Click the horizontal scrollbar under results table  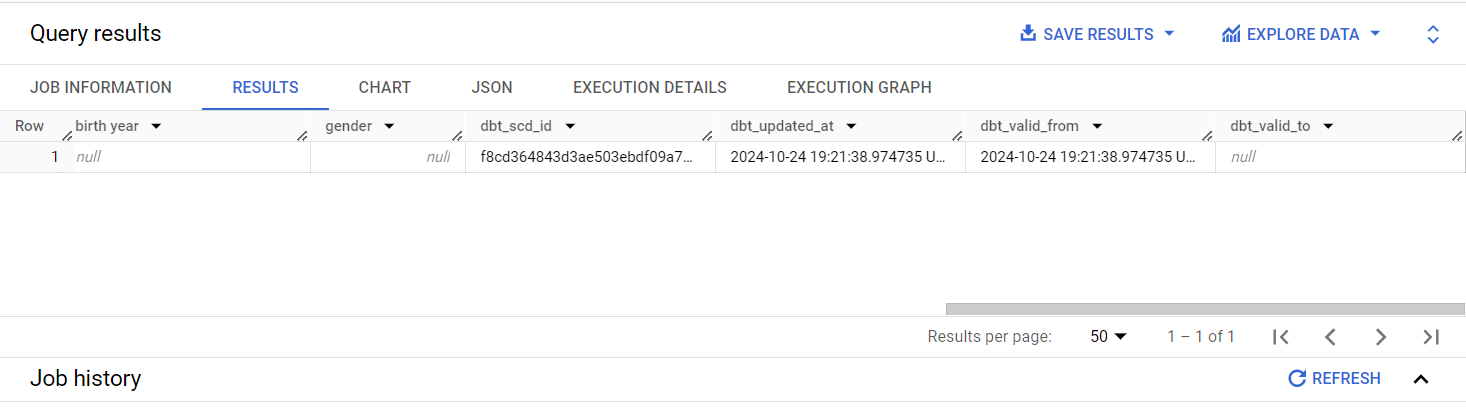pos(1205,309)
